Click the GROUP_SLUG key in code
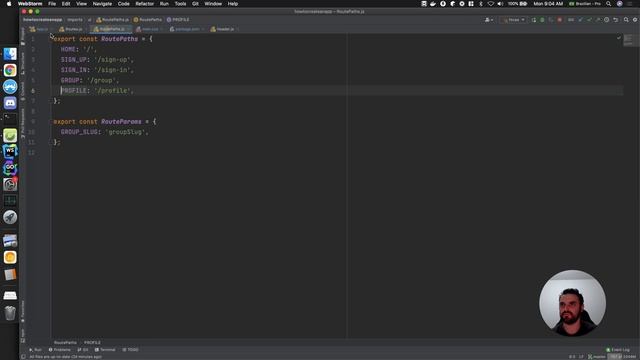The image size is (640, 360). tap(79, 132)
